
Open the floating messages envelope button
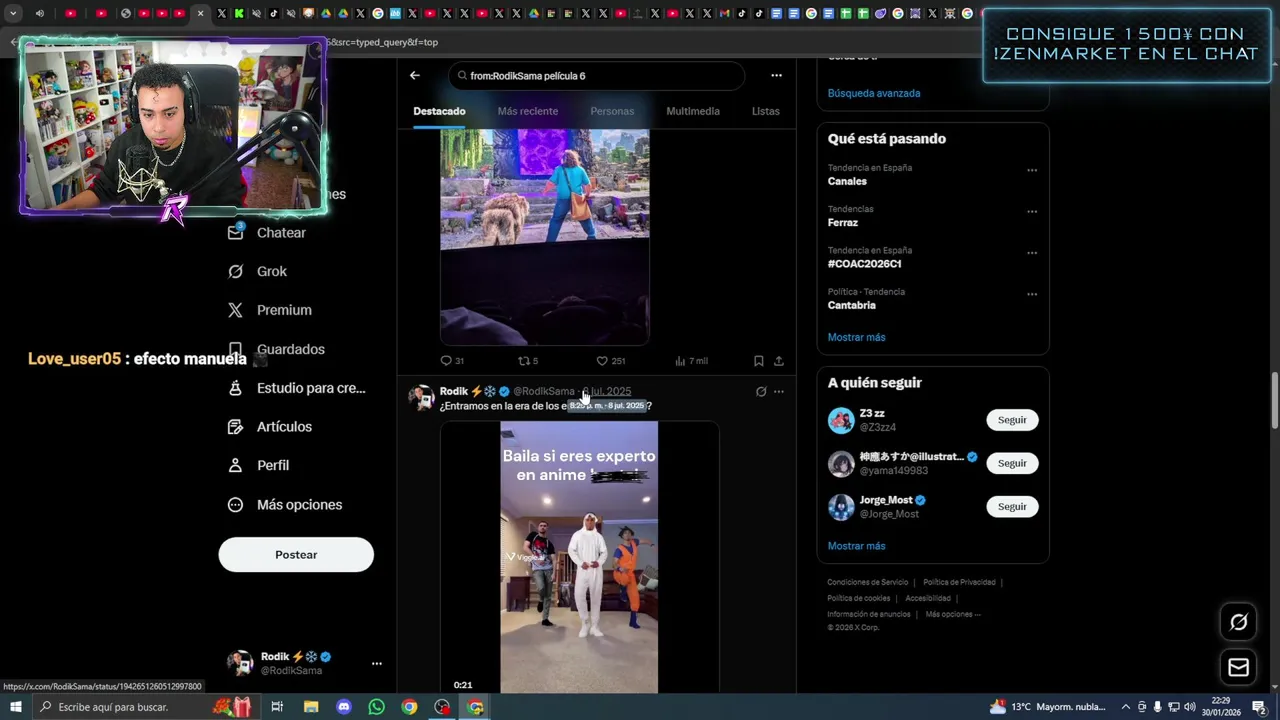(1239, 667)
